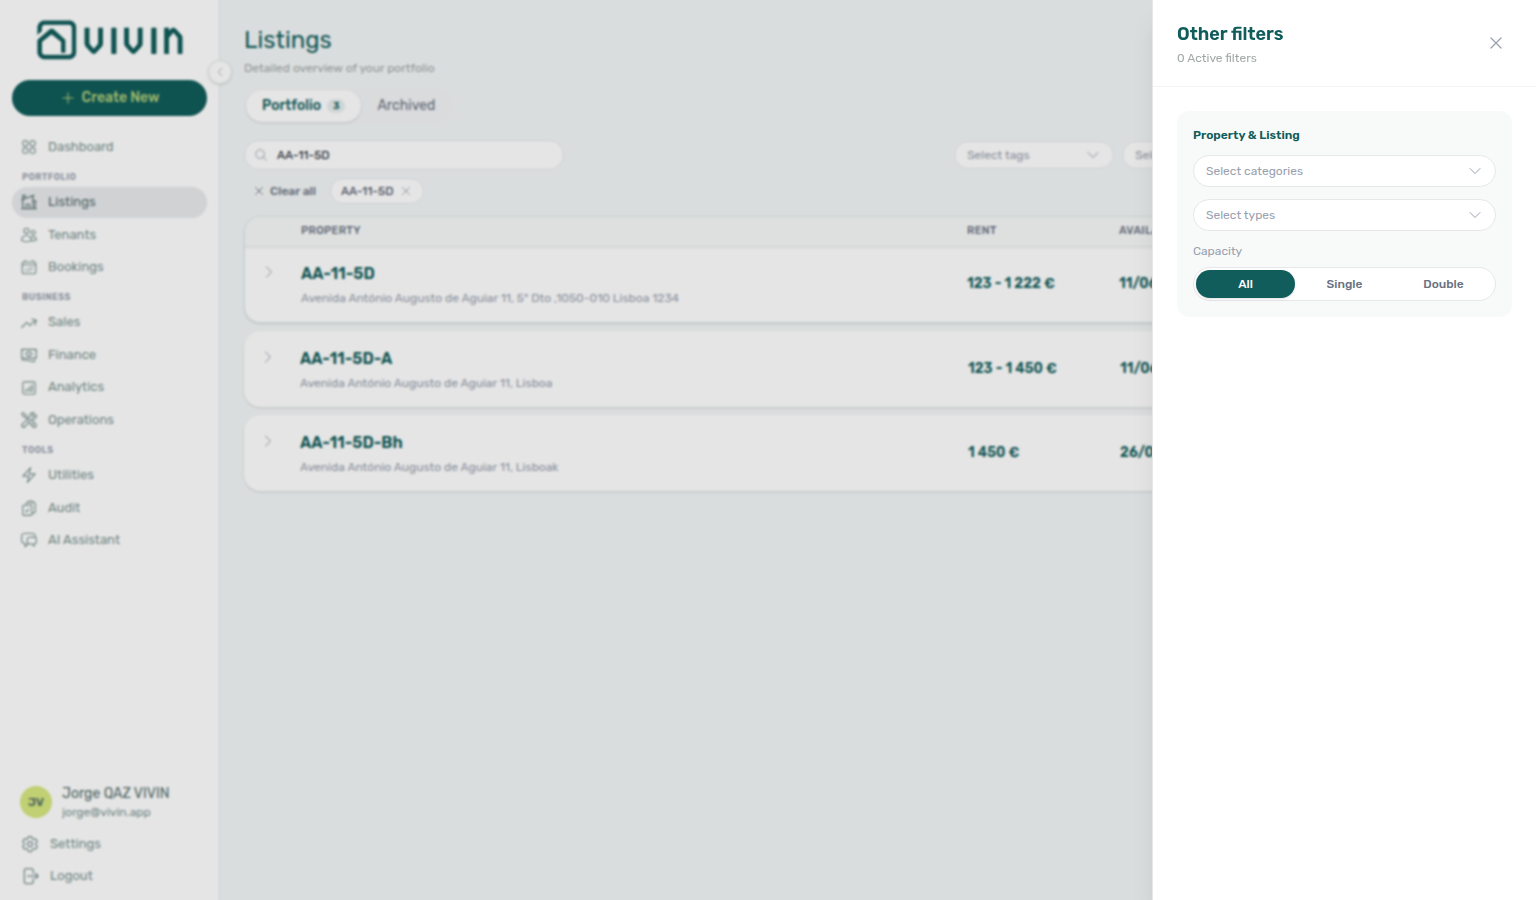Click the RENT column header
Image resolution: width=1536 pixels, height=900 pixels.
(x=982, y=230)
